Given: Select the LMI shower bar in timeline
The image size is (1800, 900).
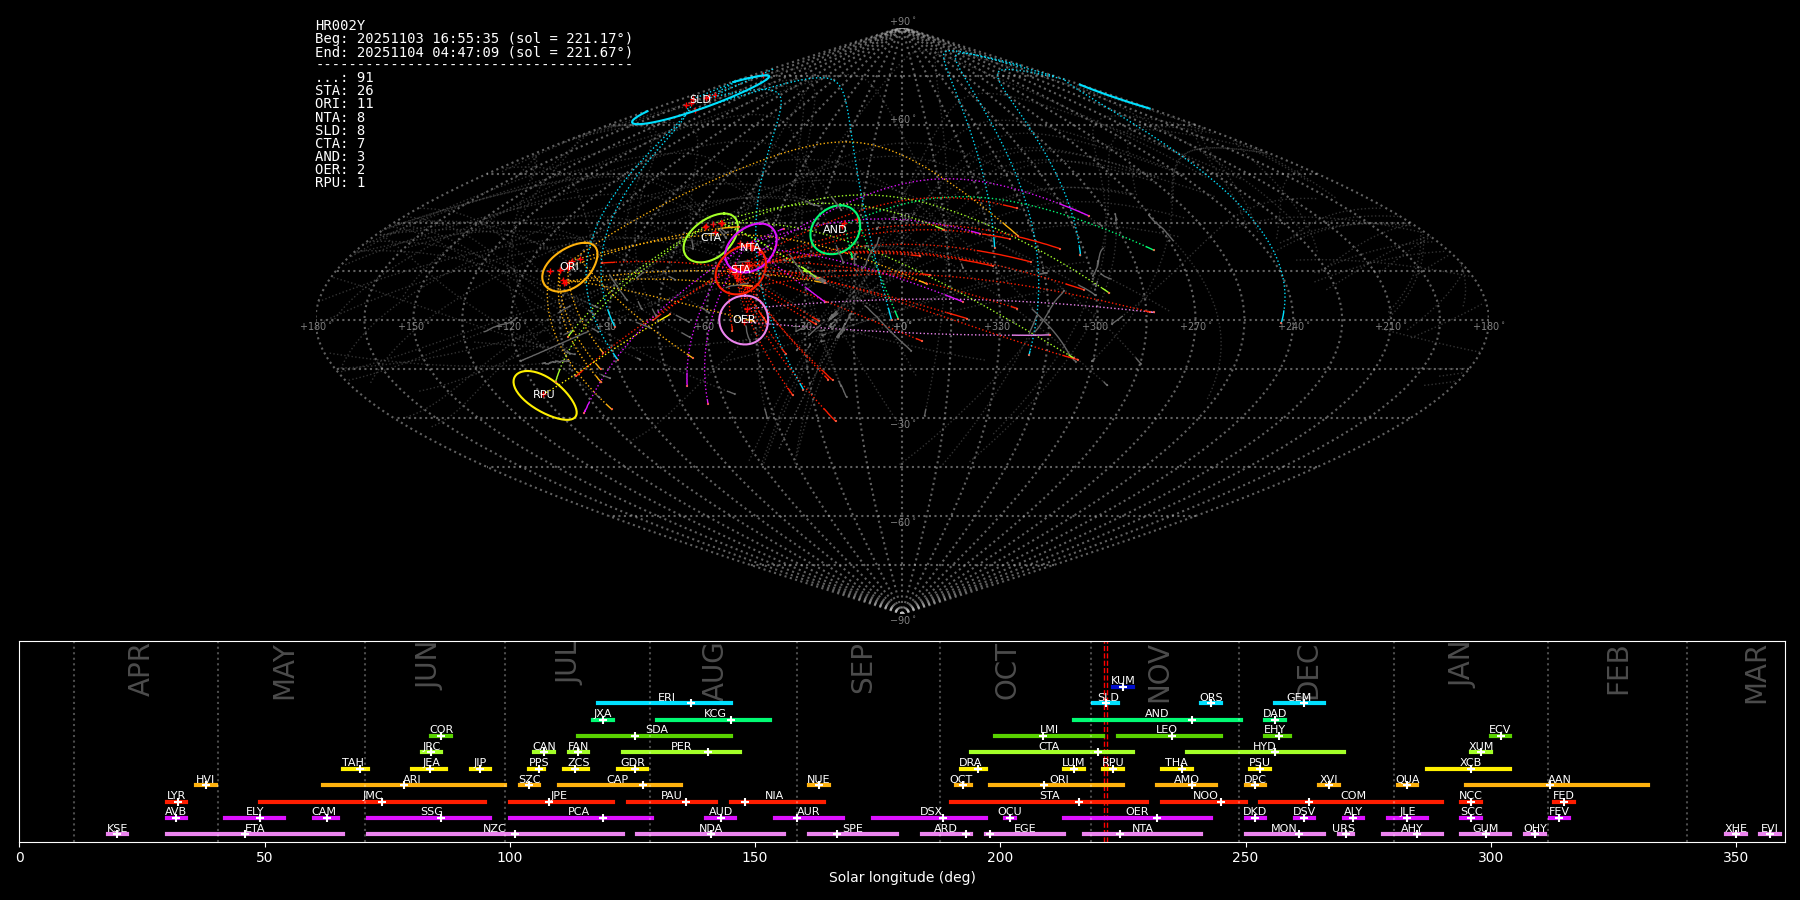Looking at the screenshot, I should 1049,736.
